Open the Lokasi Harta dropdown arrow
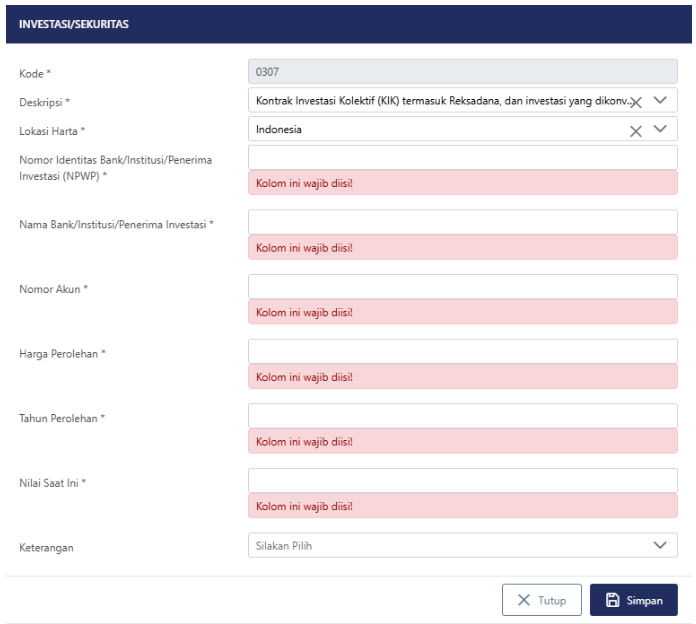The width and height of the screenshot is (696, 624). pos(659,129)
